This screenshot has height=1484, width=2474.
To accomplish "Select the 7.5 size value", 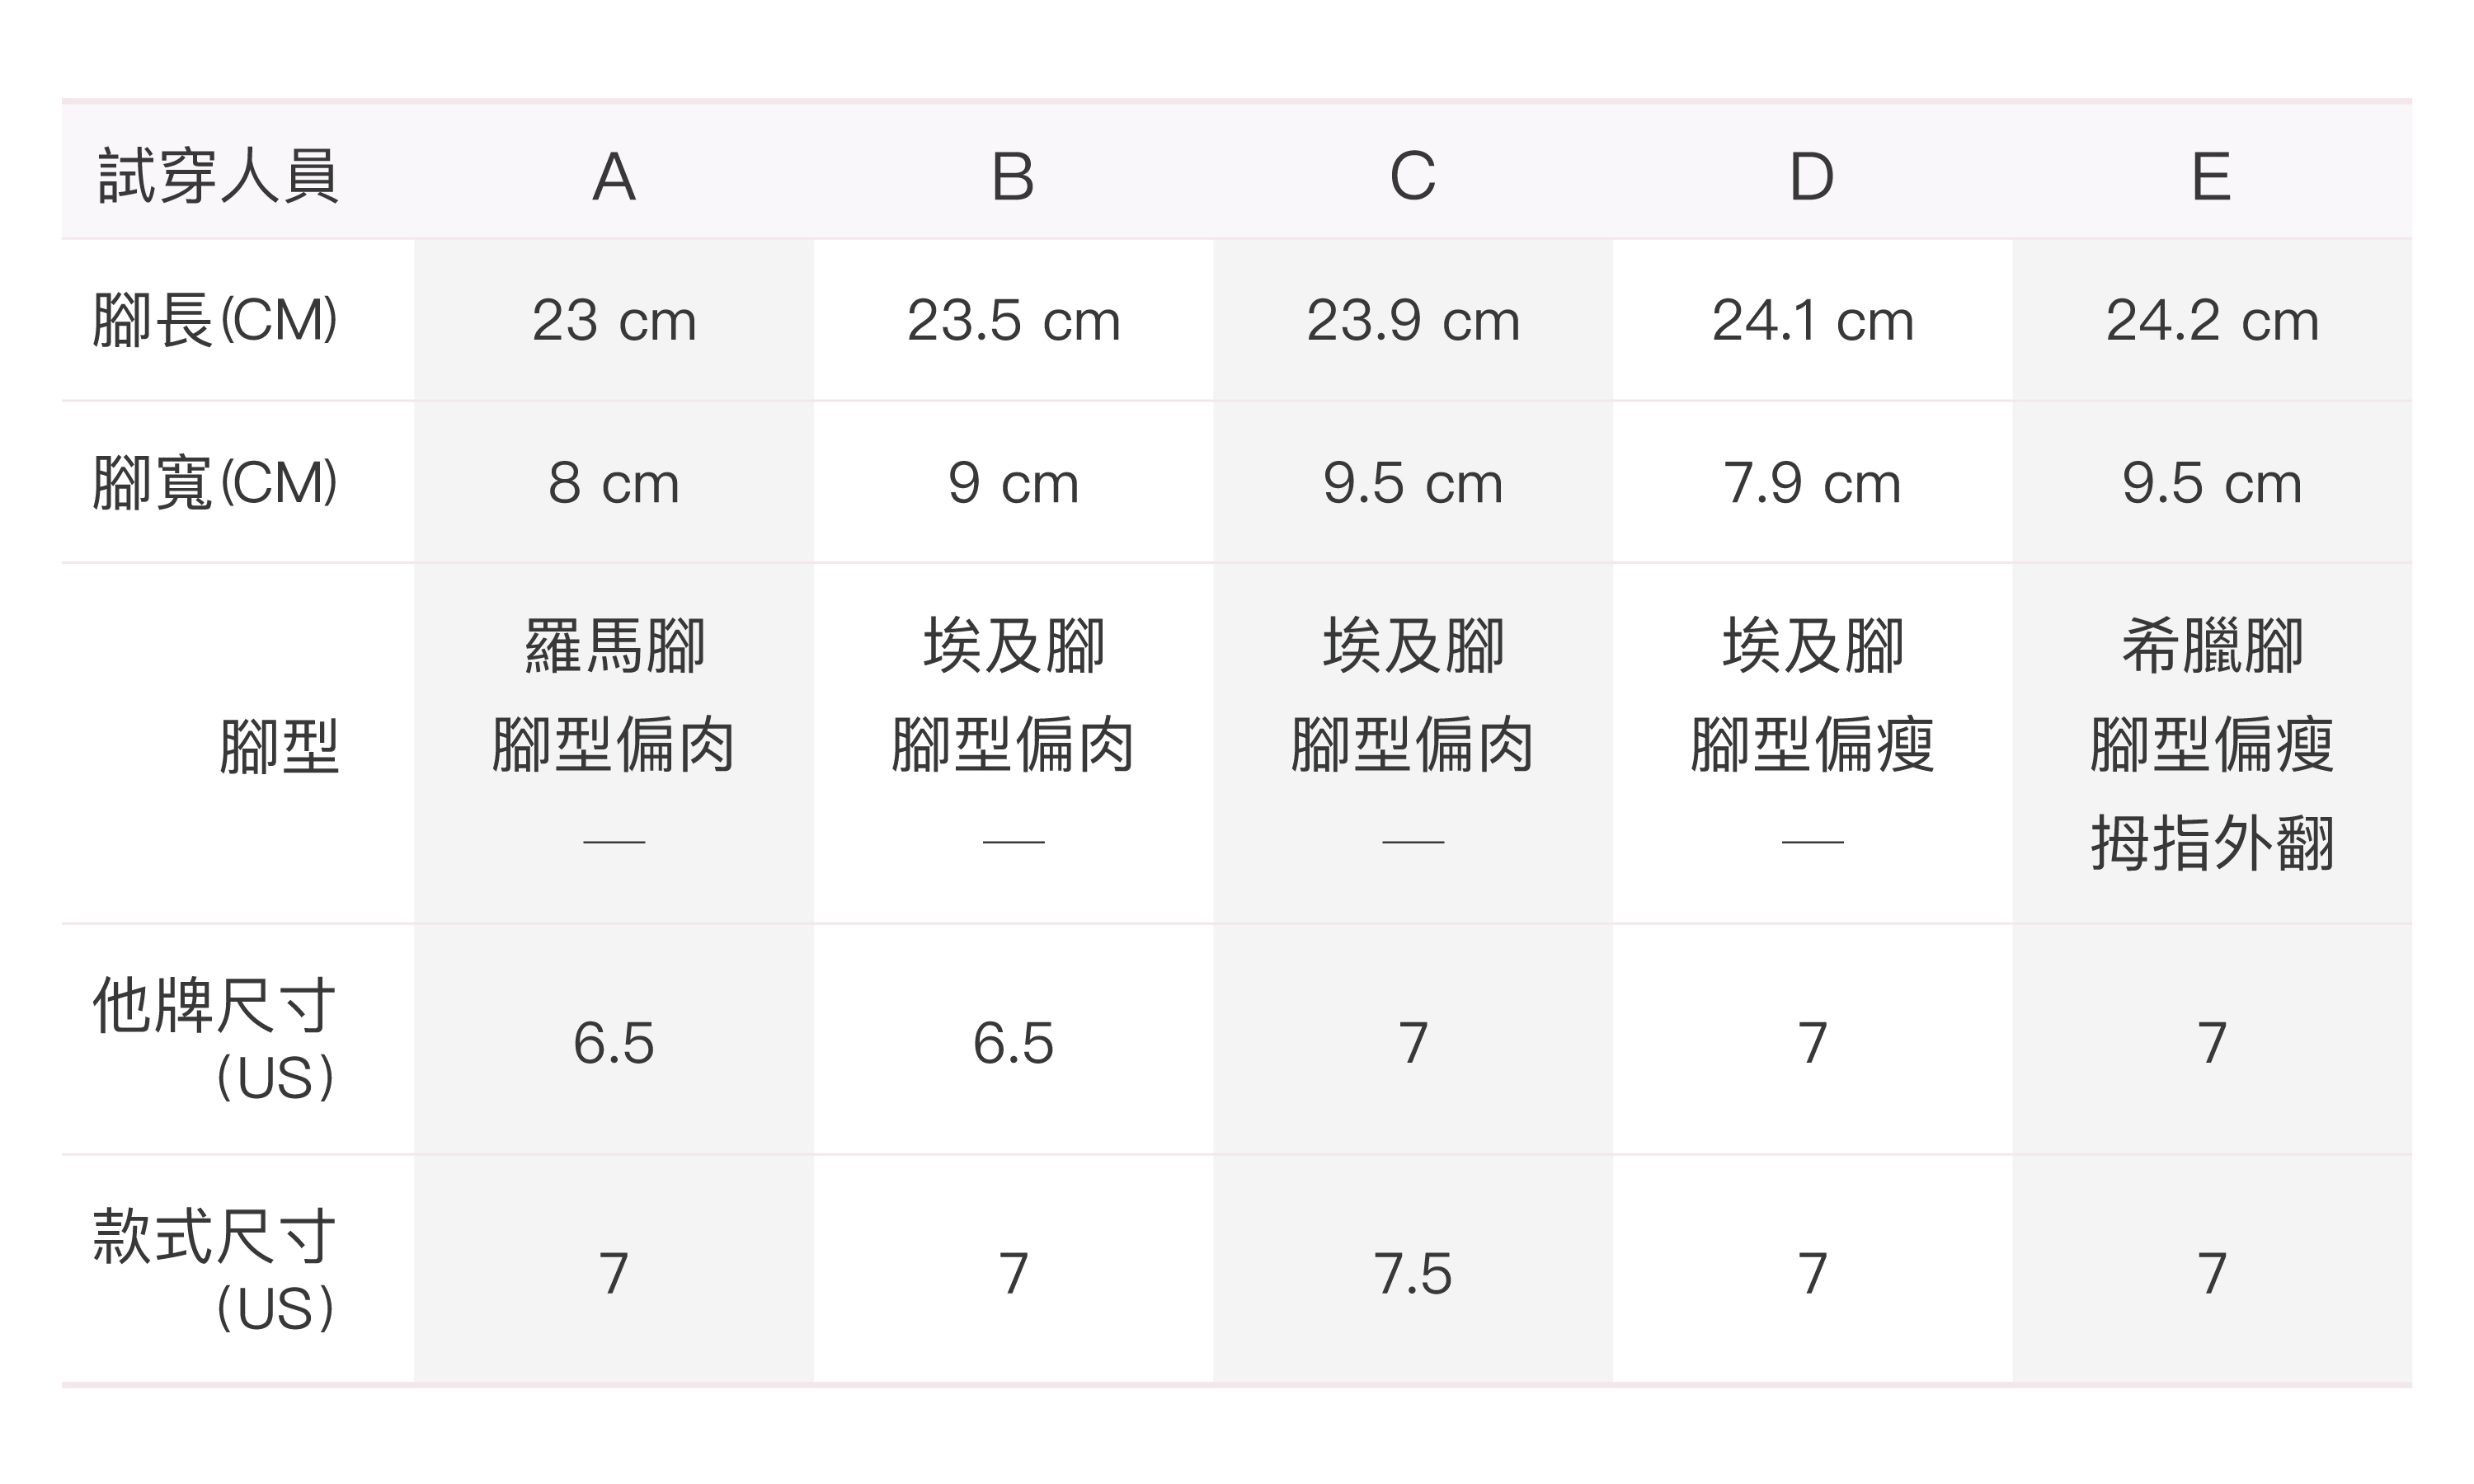I will click(1412, 1274).
